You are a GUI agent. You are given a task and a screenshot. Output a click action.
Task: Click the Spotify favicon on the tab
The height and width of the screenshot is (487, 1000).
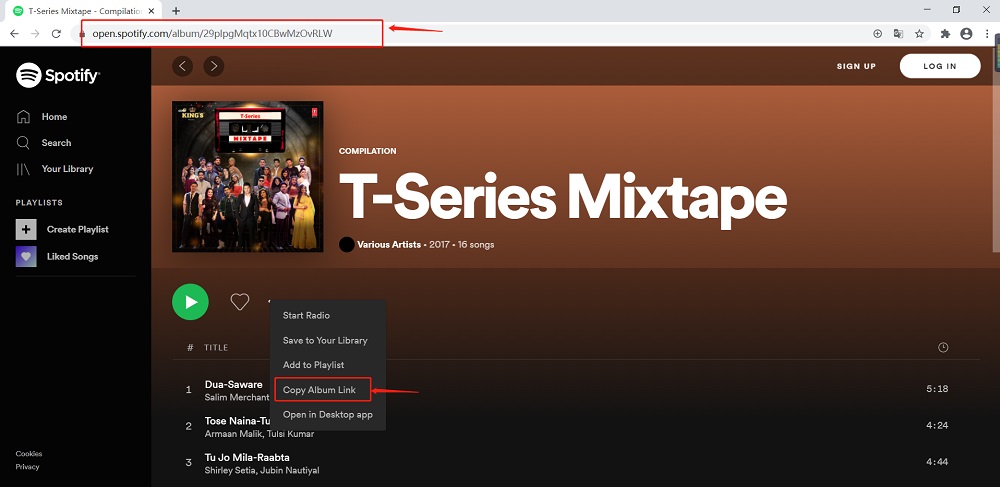click(x=18, y=11)
